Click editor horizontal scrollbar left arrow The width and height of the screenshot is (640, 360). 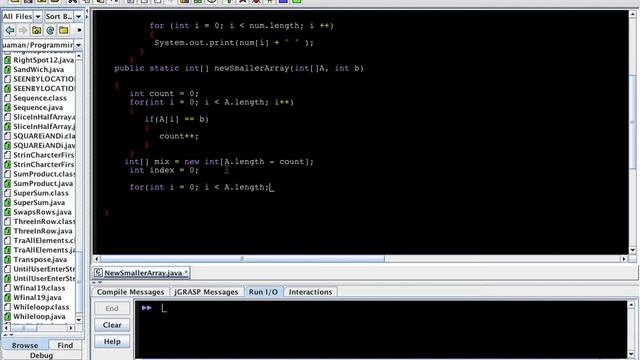click(x=96, y=259)
